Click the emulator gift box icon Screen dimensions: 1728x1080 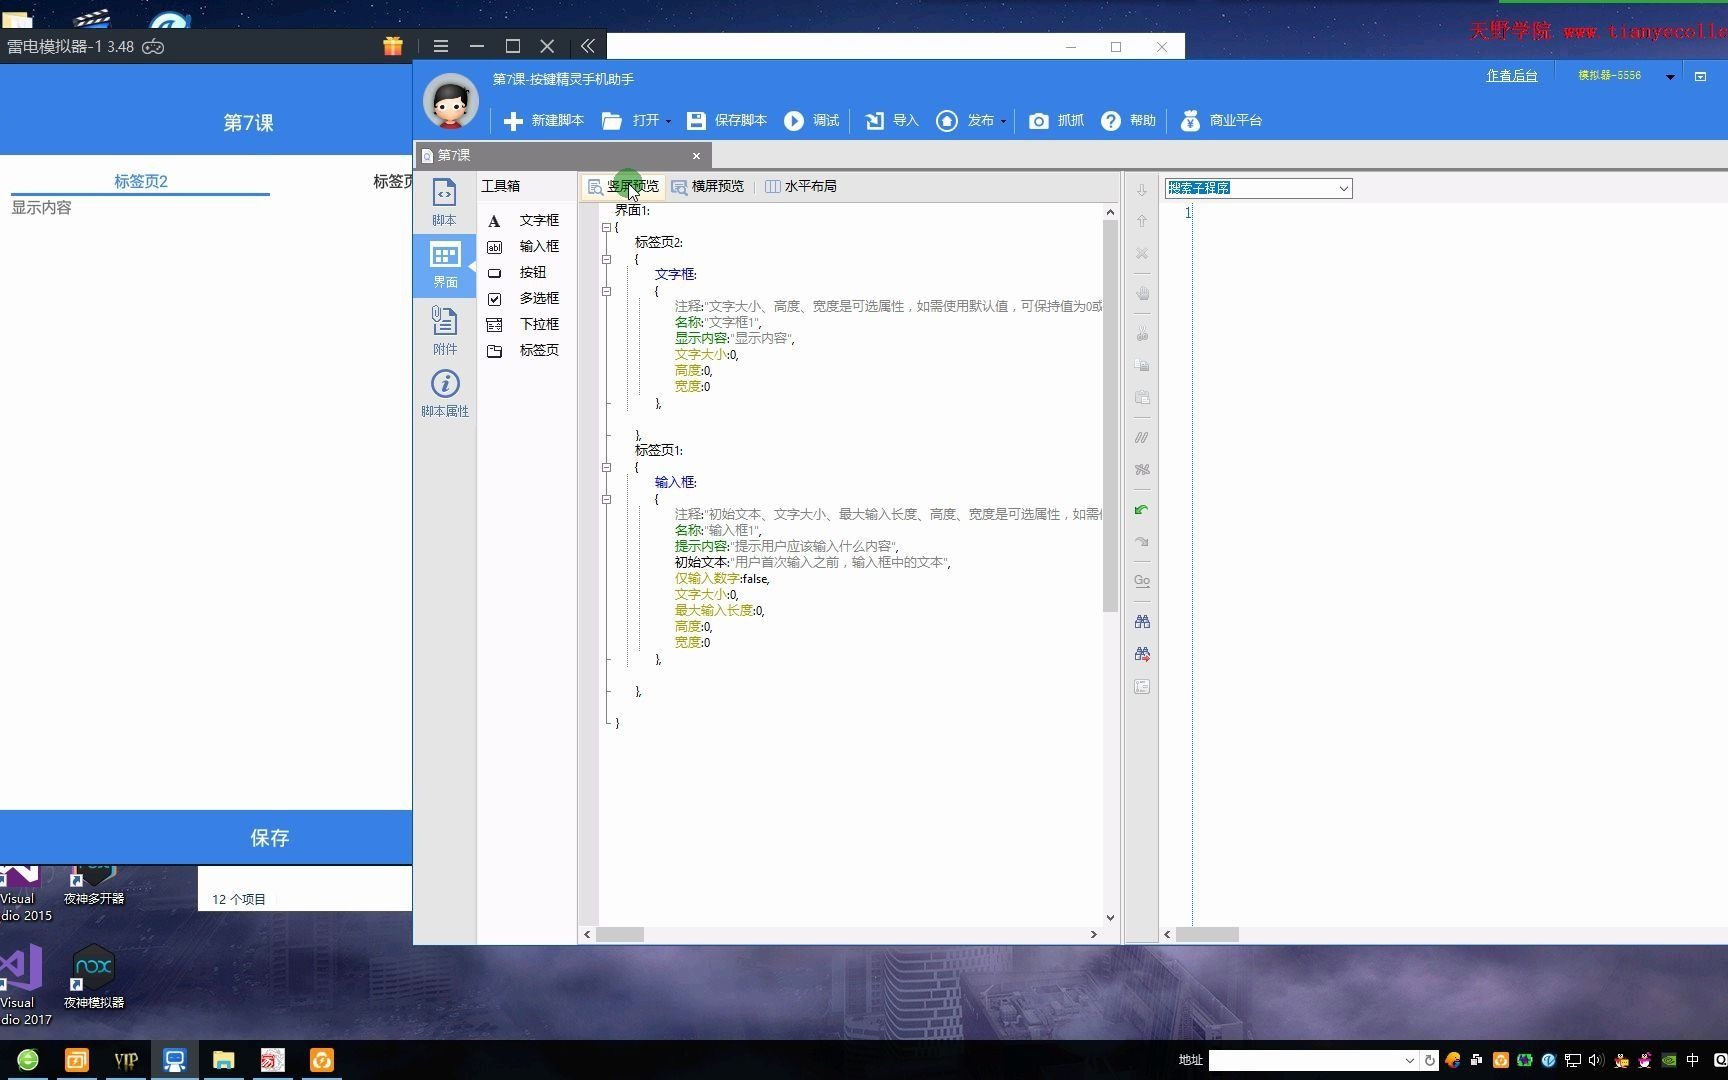tap(393, 46)
